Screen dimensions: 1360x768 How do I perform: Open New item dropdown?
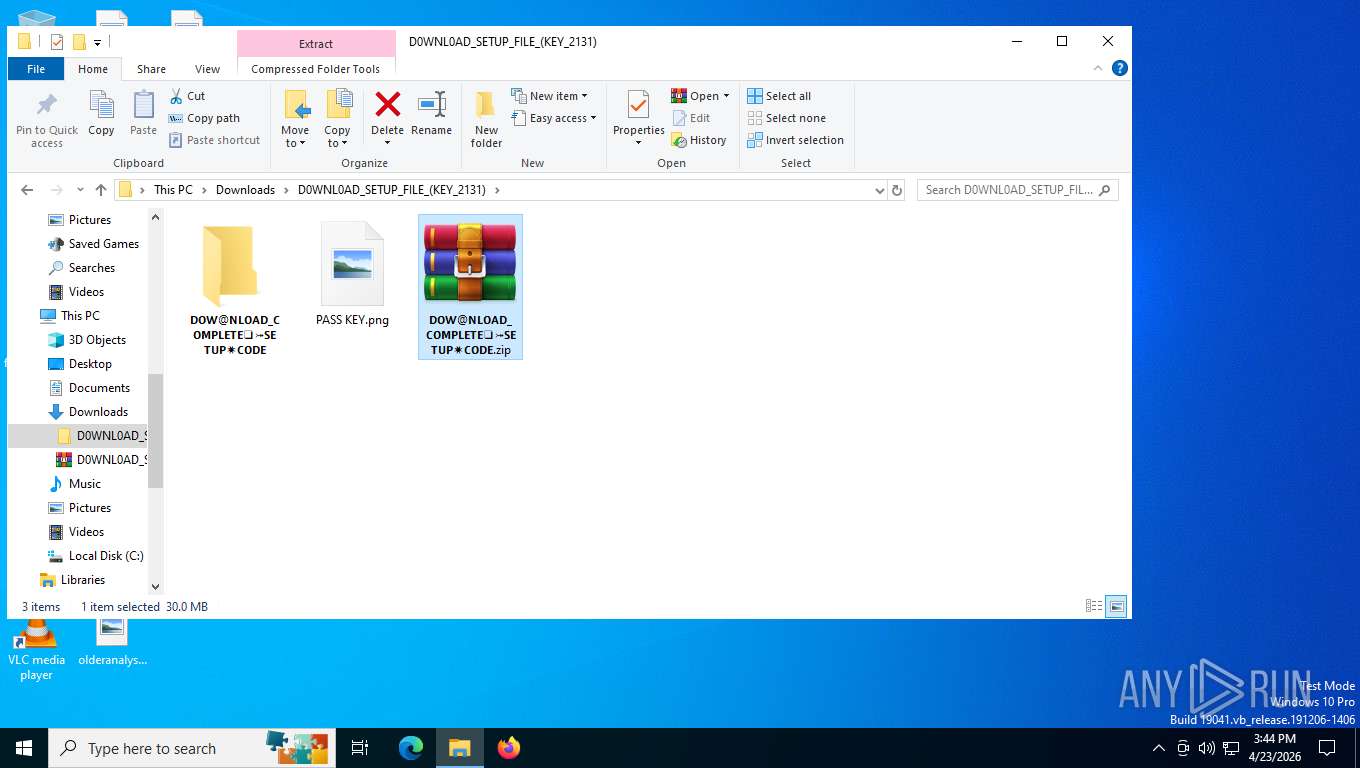(x=549, y=96)
